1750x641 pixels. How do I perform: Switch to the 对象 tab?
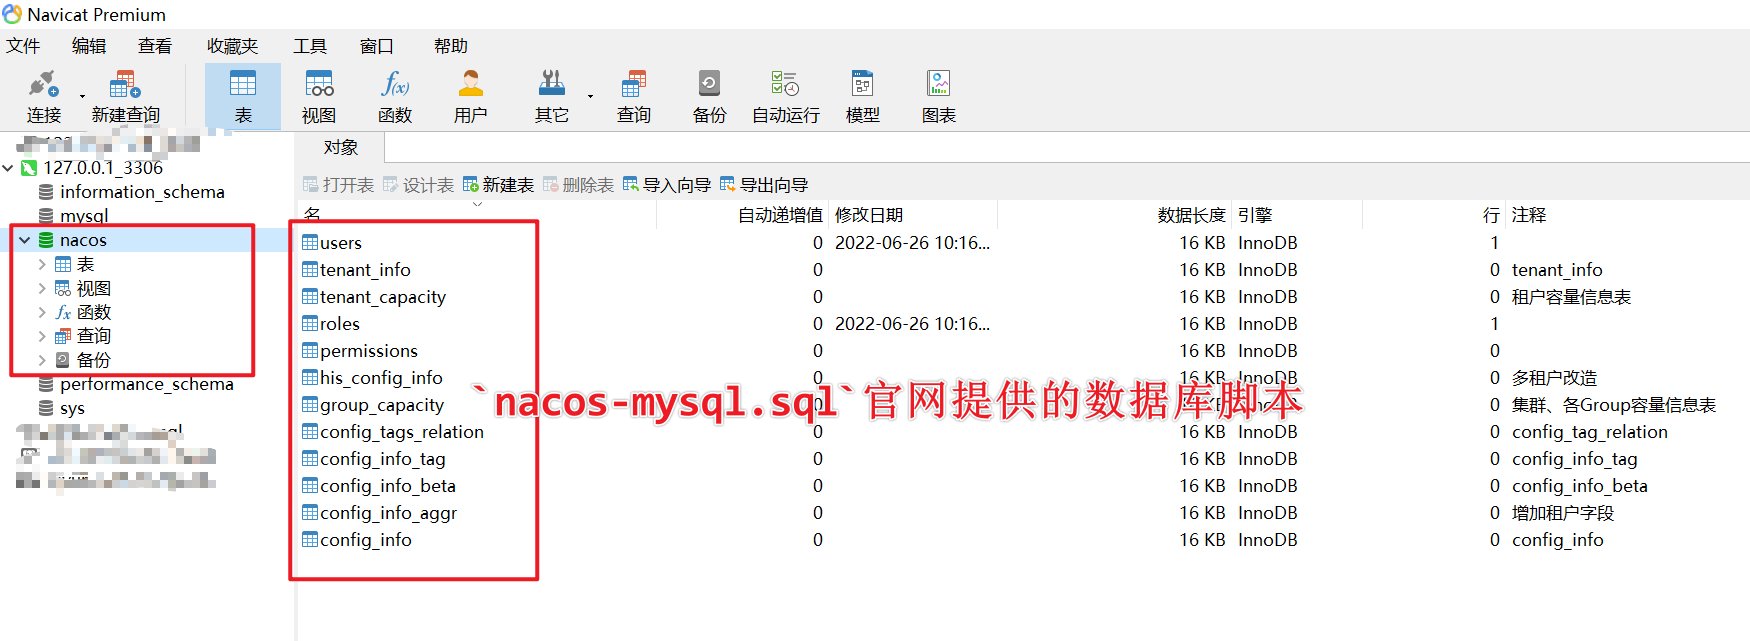(340, 148)
